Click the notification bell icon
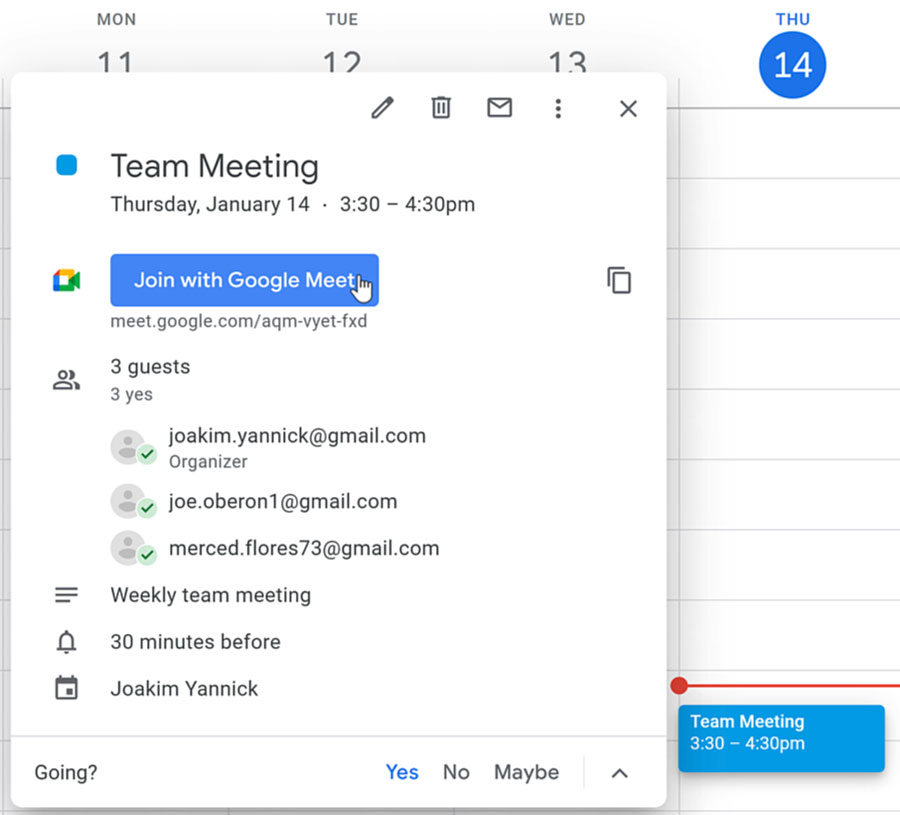 pyautogui.click(x=65, y=641)
